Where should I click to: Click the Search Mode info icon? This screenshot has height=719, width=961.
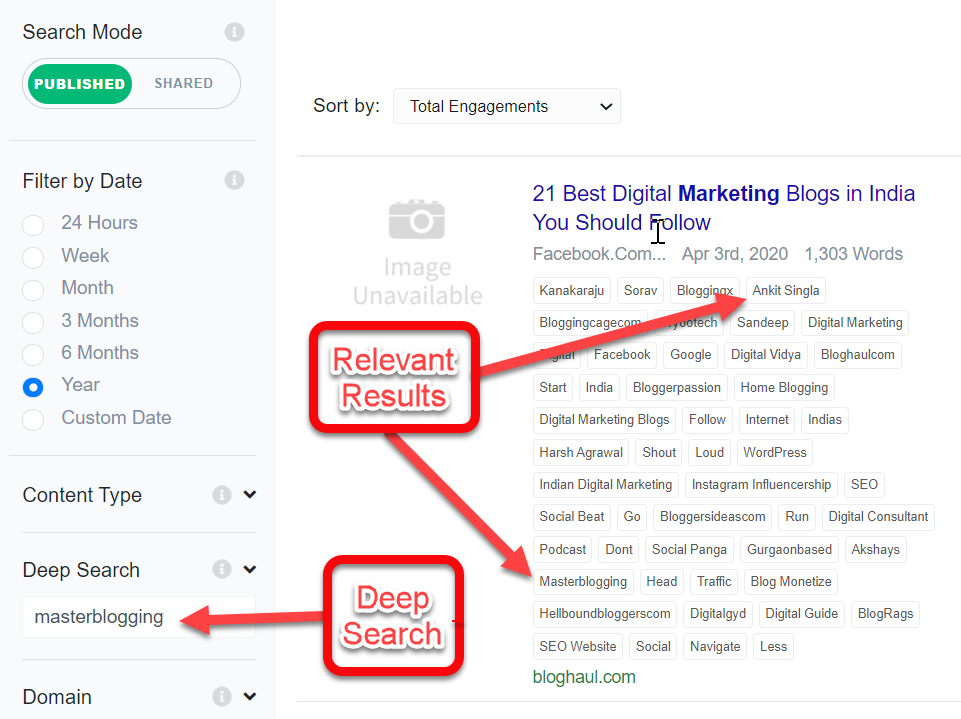[234, 31]
